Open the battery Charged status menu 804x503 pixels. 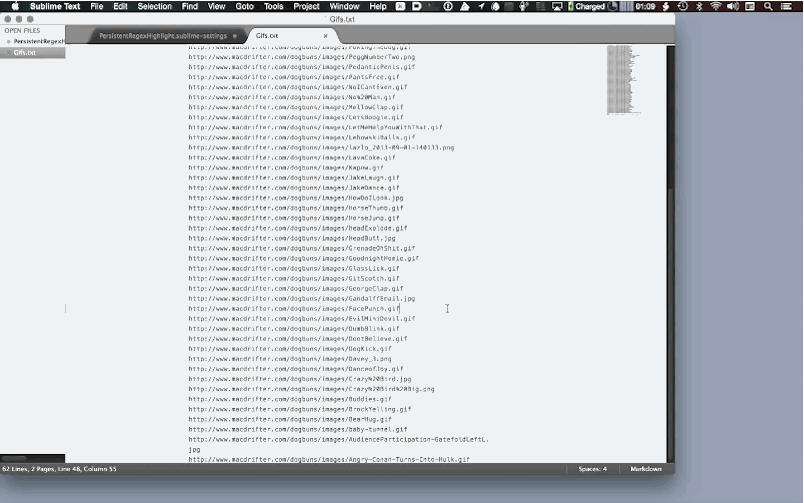click(x=587, y=6)
